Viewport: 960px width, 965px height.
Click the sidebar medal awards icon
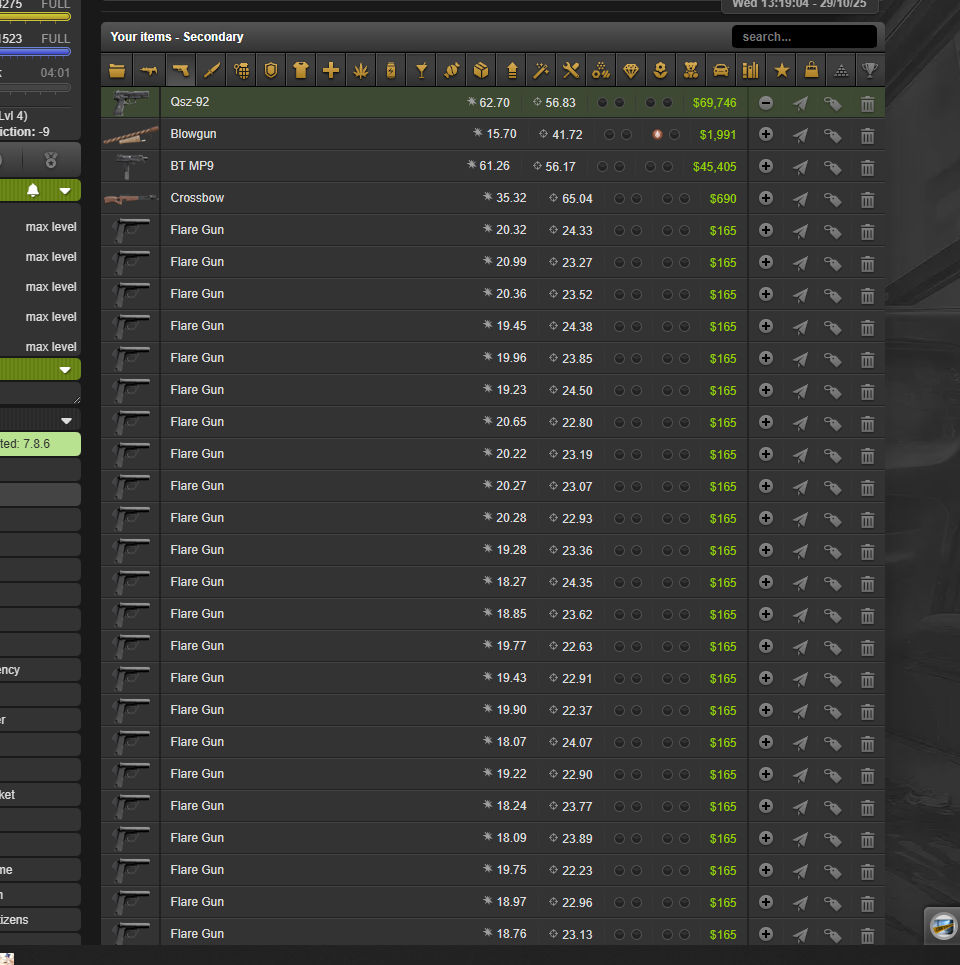tap(51, 161)
